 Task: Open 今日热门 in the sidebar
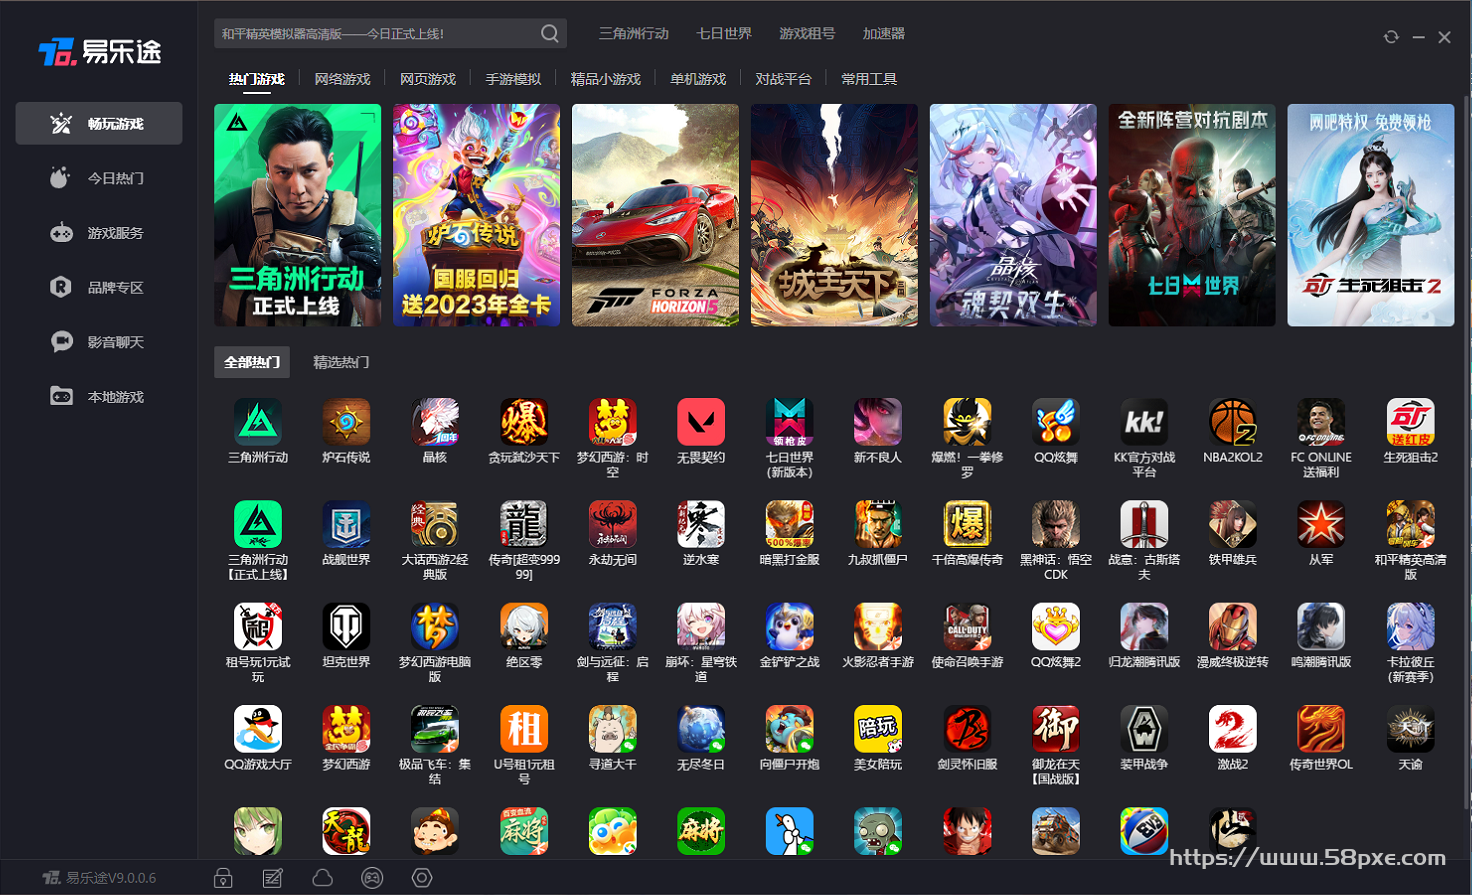pos(99,178)
